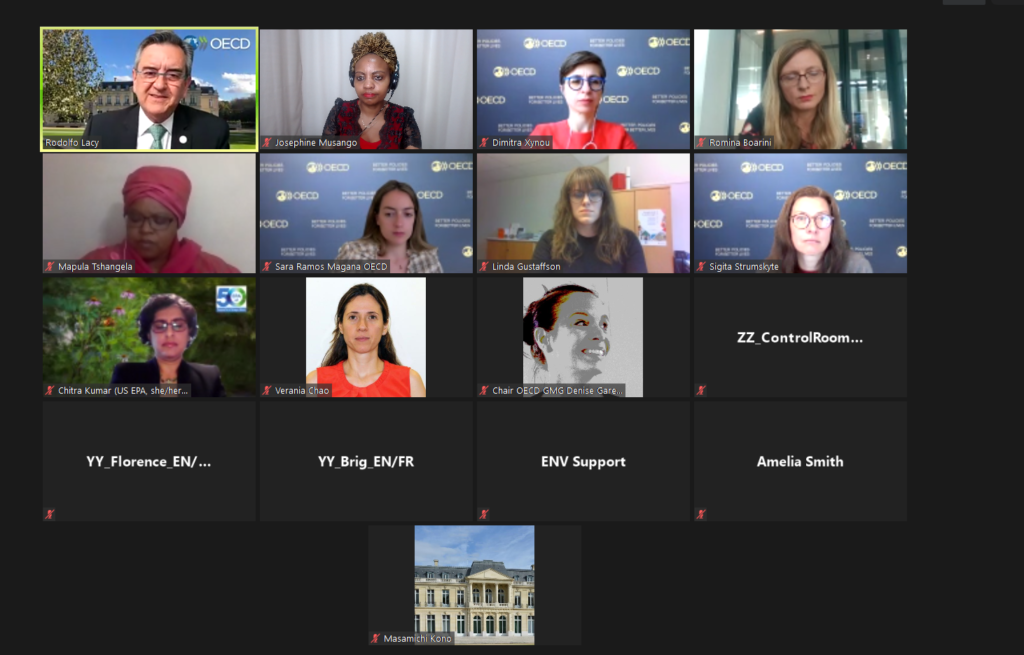Select Sara Ramos Magana OECD video tile
The width and height of the screenshot is (1024, 655).
pyautogui.click(x=366, y=213)
